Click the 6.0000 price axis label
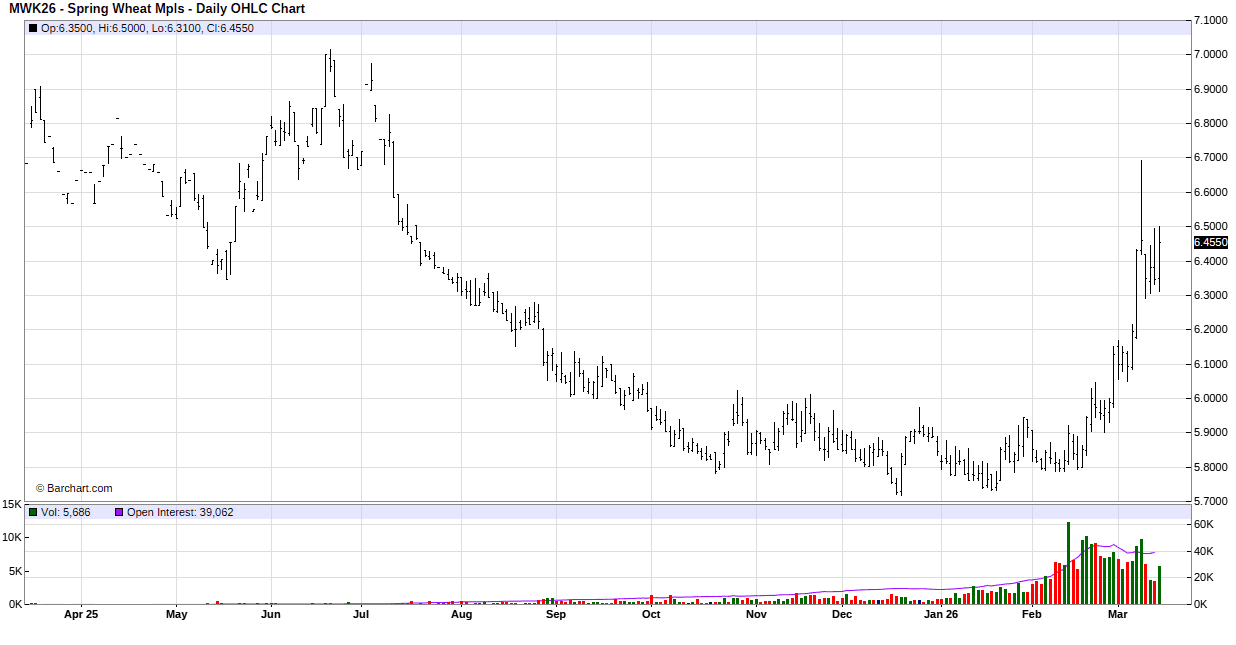This screenshot has height=645, width=1236. [x=1210, y=398]
